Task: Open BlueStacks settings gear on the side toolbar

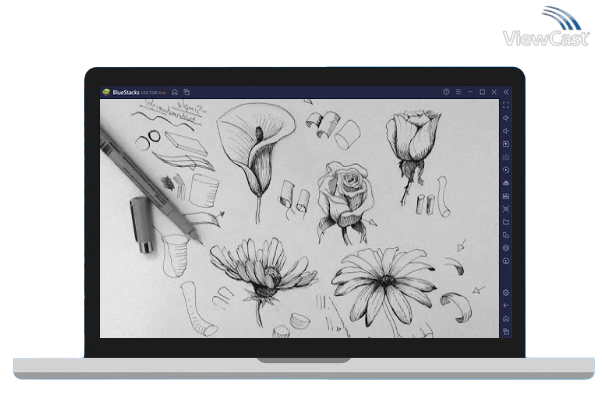Action: [x=506, y=293]
